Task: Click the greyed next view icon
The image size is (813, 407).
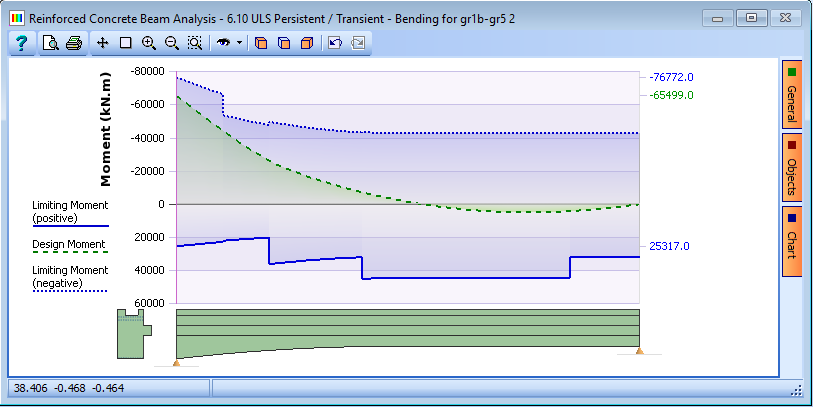Action: (x=358, y=43)
